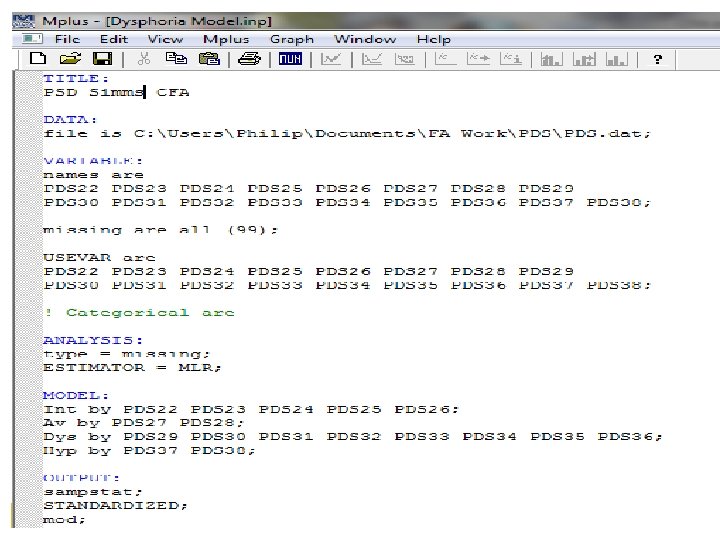Click the curve with right arrow icon
Screen dimensions: 720x540
(x=478, y=59)
